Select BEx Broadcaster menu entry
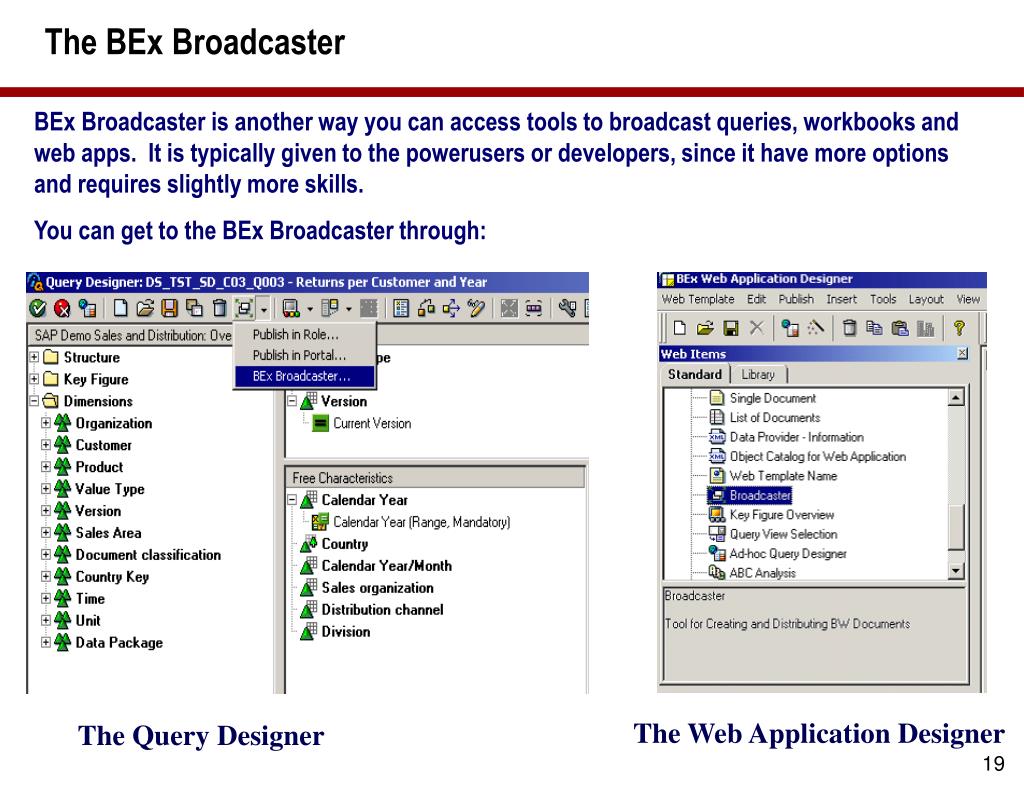 (304, 376)
